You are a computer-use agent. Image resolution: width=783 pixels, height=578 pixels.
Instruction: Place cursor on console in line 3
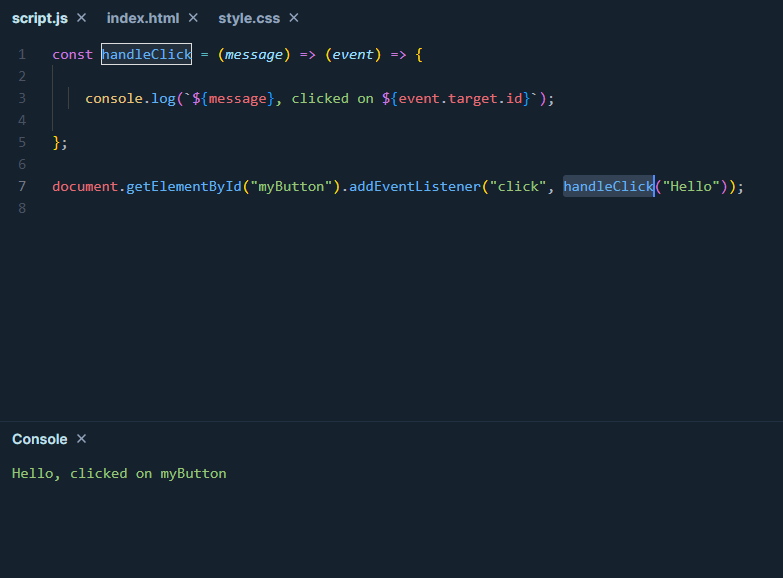114,98
